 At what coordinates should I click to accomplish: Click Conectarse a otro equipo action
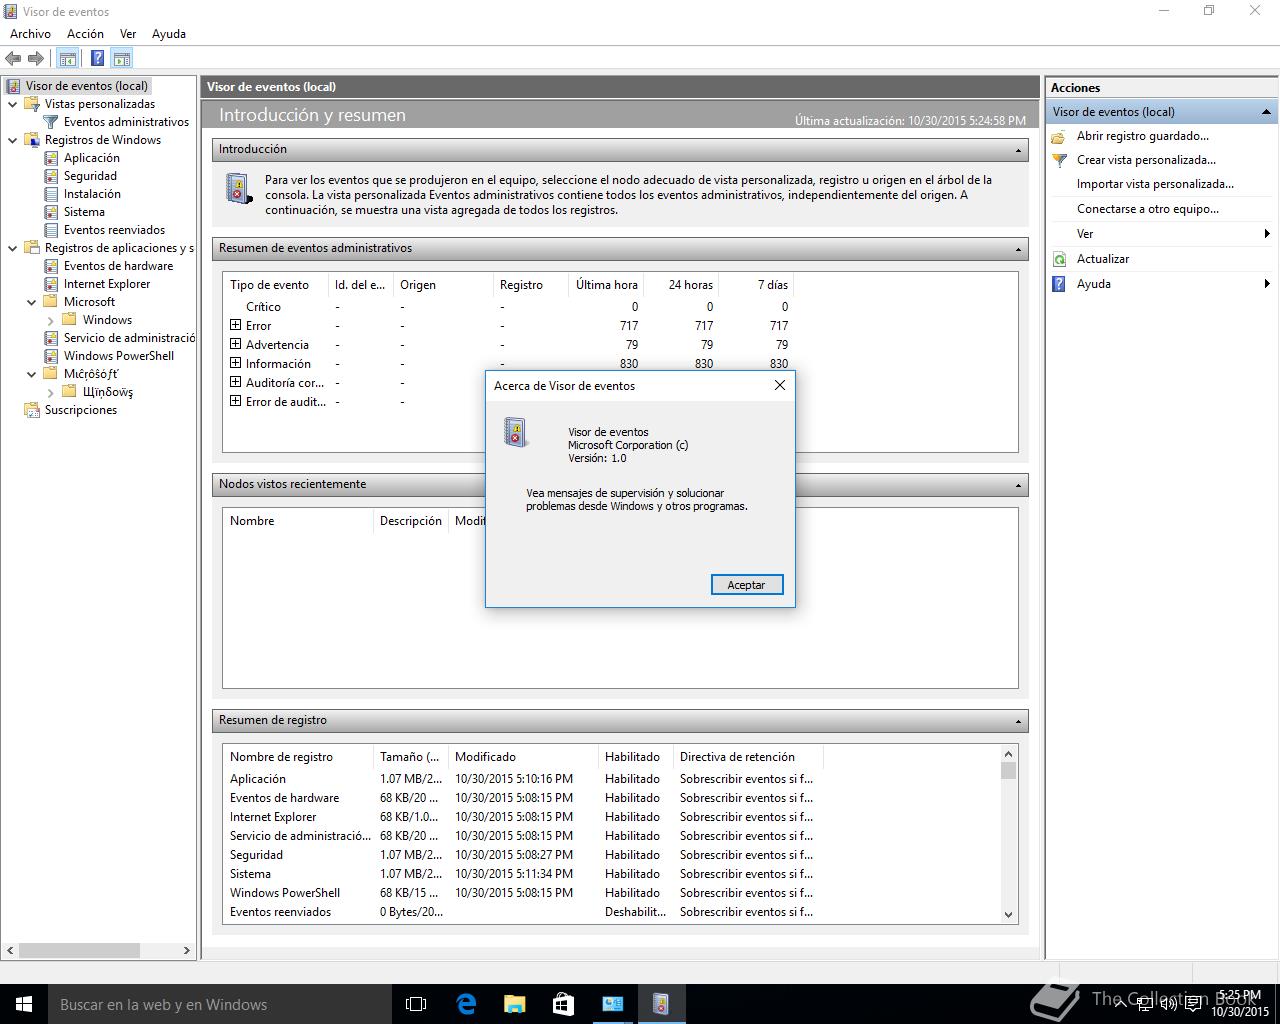coord(1147,209)
